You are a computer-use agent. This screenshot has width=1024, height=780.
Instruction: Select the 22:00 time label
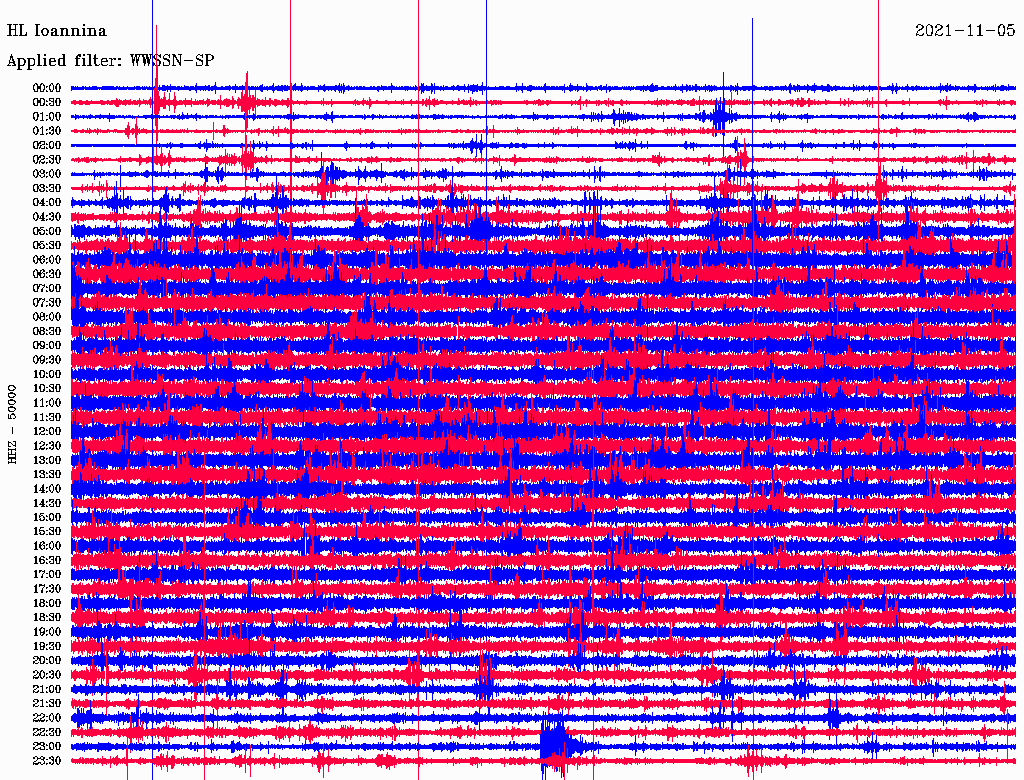(x=47, y=718)
